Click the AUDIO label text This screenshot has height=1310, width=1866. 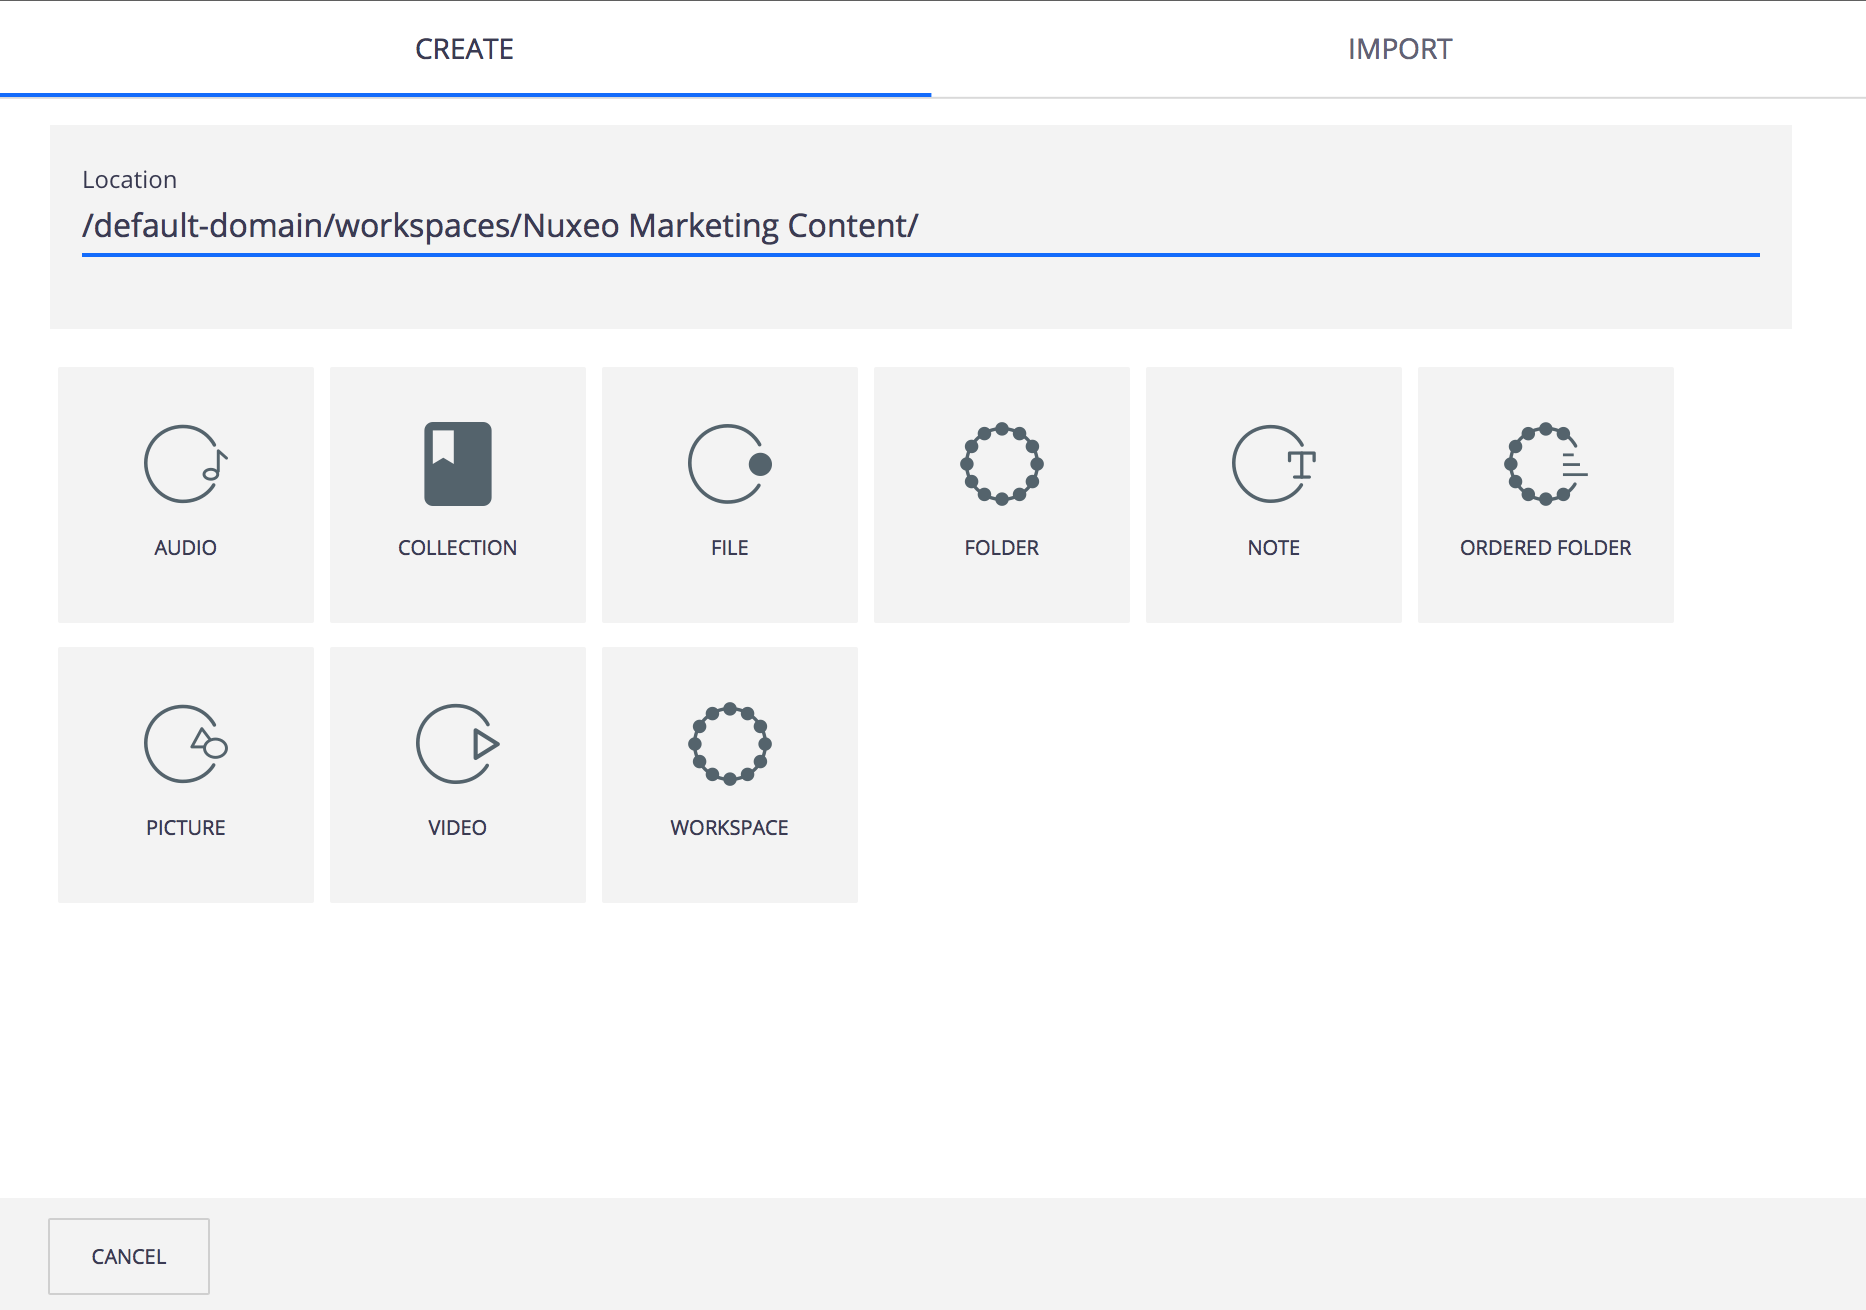[x=186, y=548]
